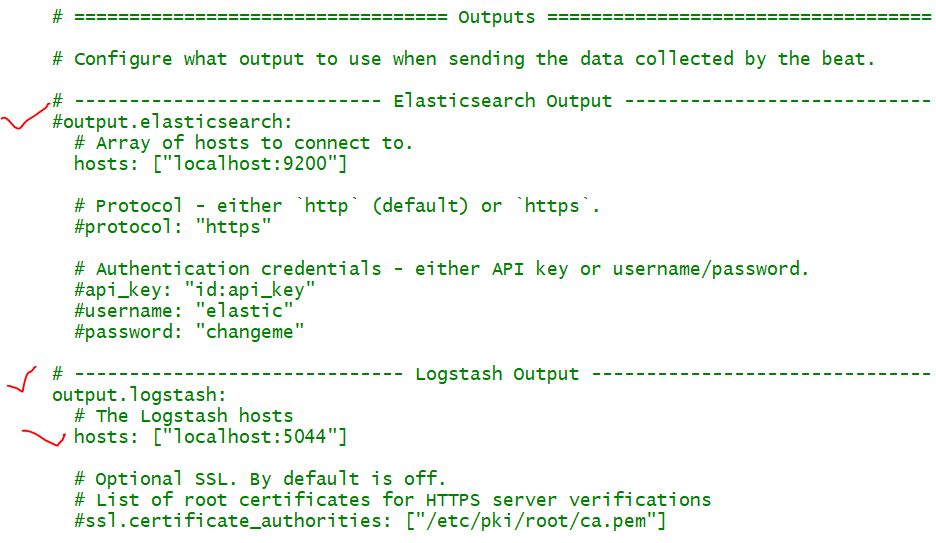936x543 pixels.
Task: Place cursor on output.logstash line
Action: [x=140, y=395]
